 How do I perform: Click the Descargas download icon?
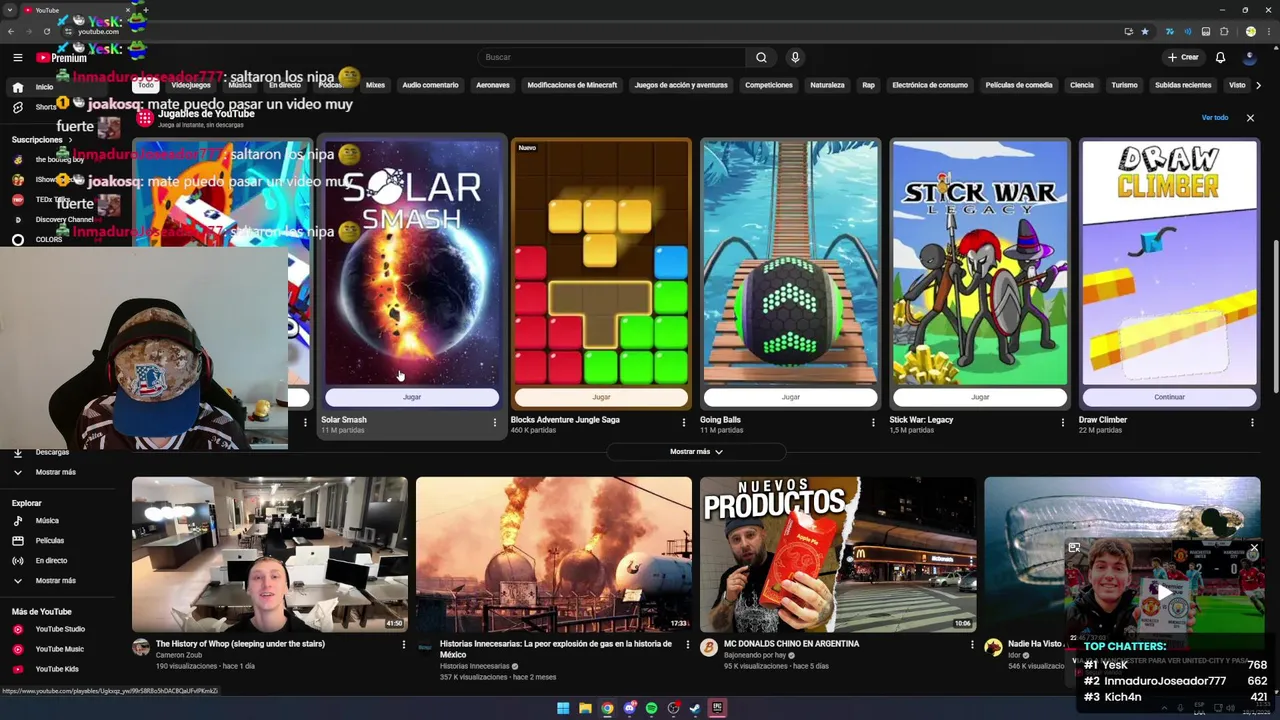17,452
